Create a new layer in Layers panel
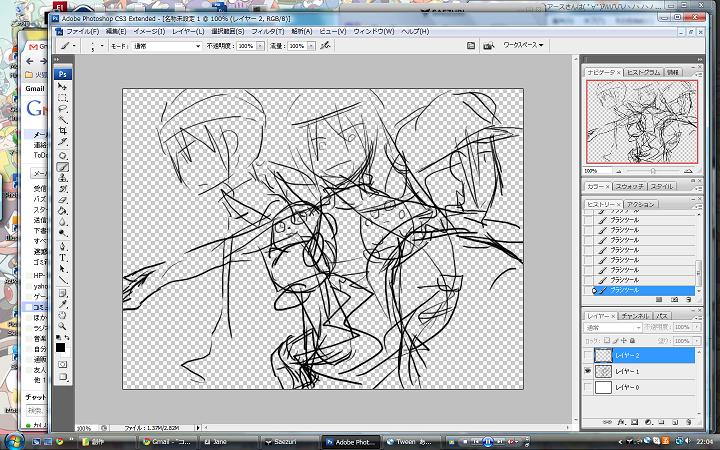This screenshot has width=720, height=450. (x=675, y=422)
